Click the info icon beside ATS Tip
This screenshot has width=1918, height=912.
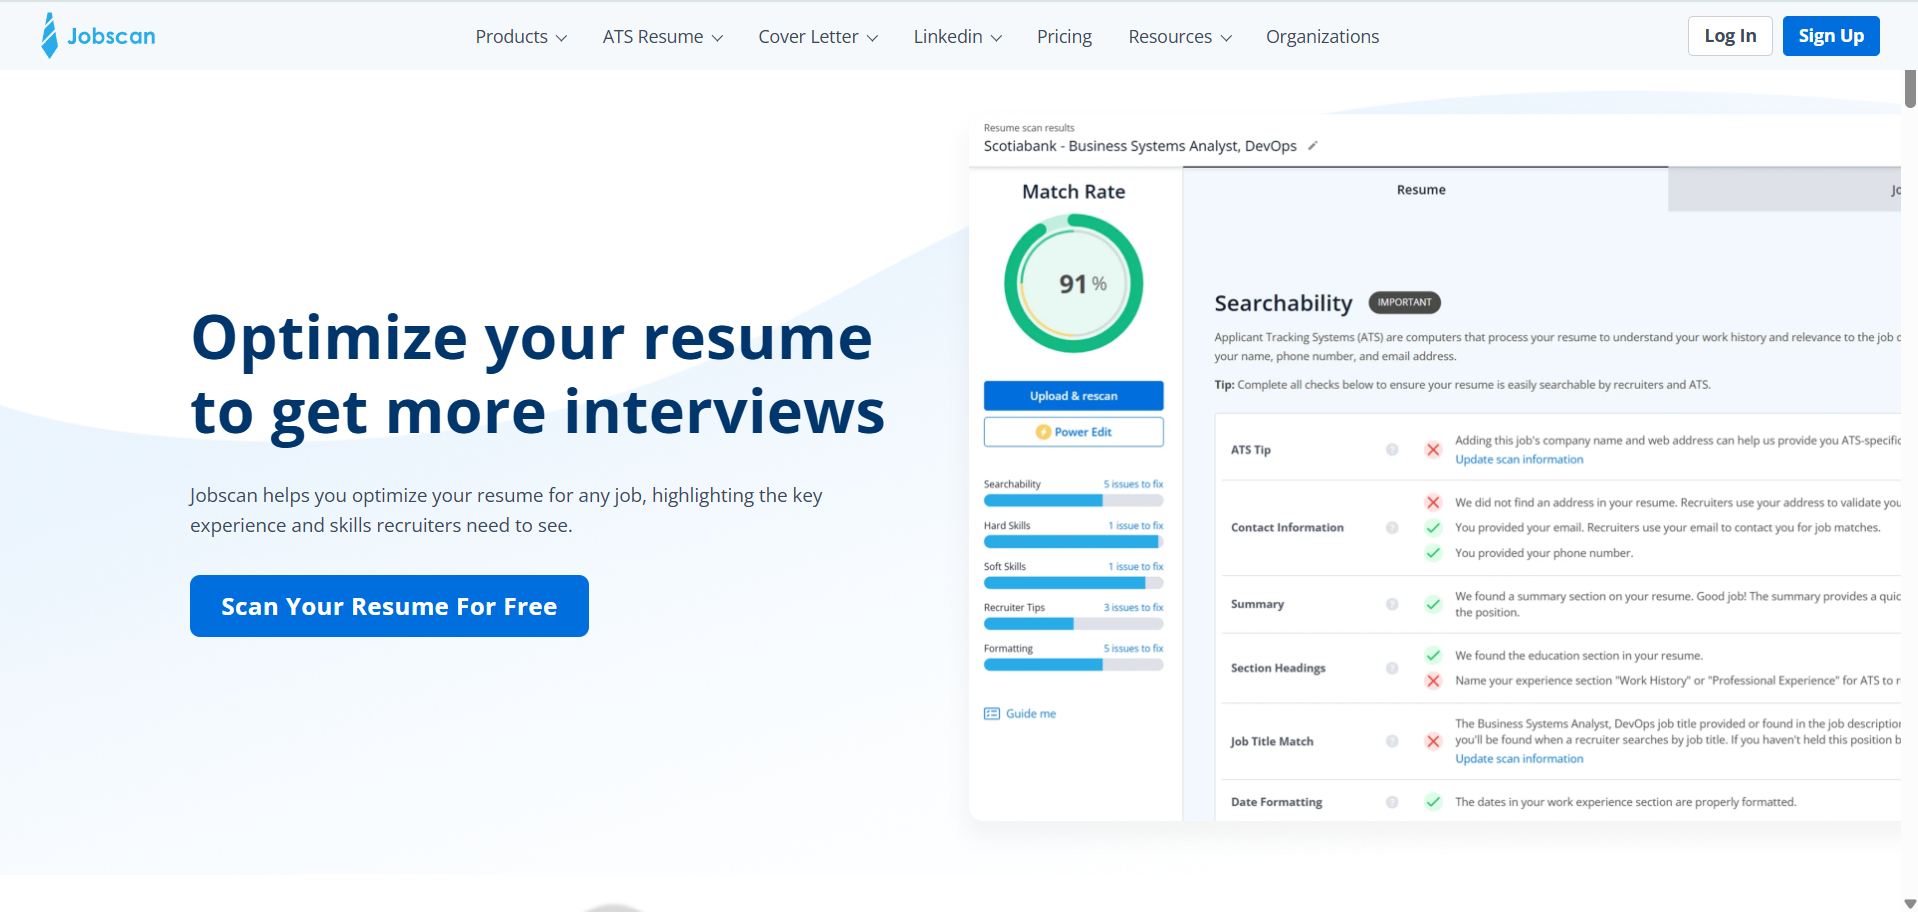1392,450
